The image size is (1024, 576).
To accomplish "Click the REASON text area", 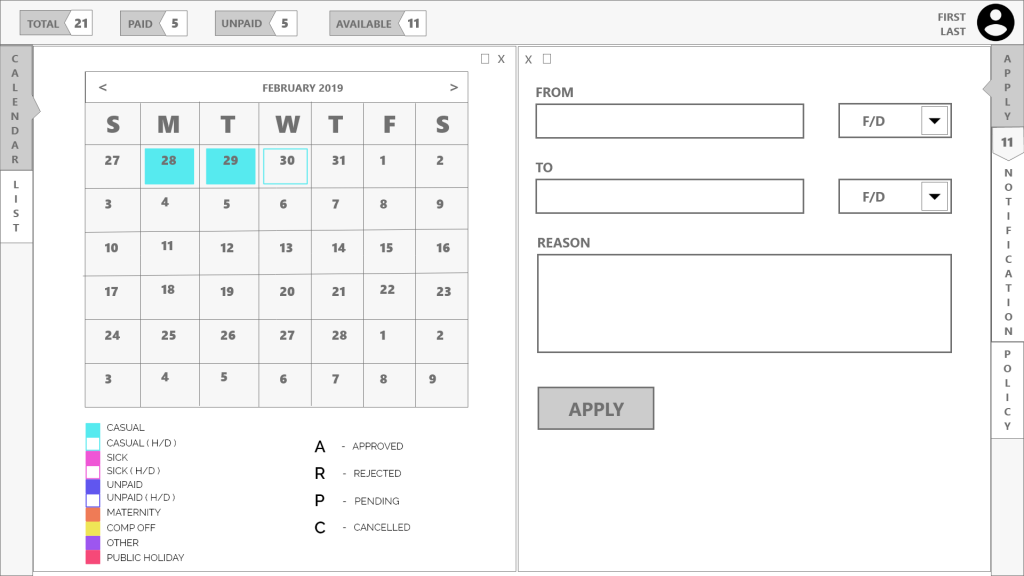I will click(x=744, y=304).
